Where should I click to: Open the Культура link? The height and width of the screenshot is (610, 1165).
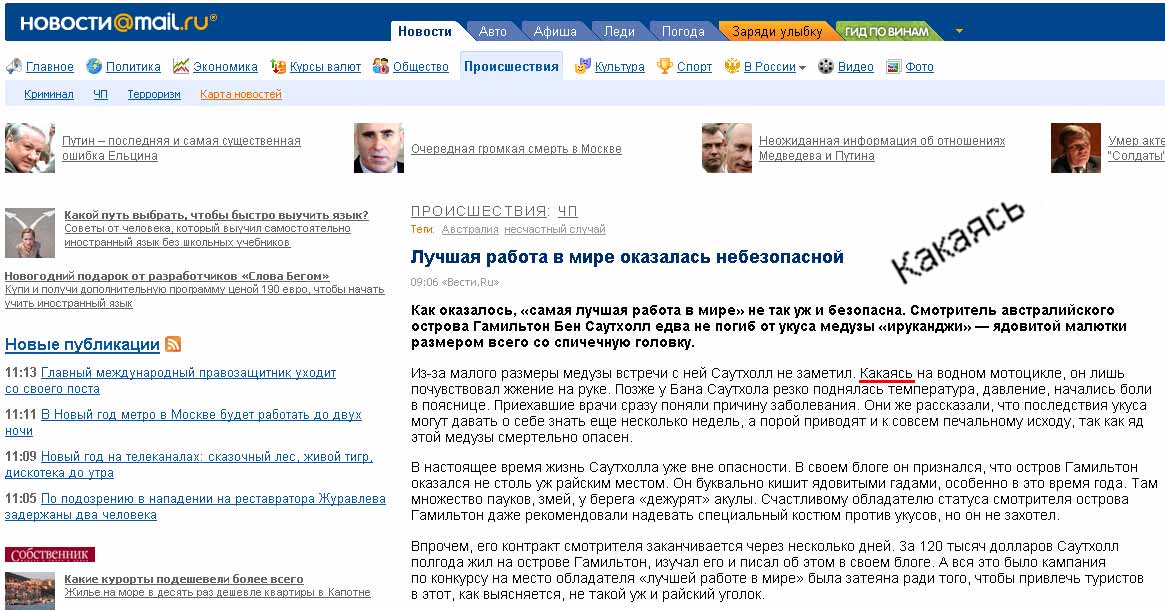(x=620, y=67)
